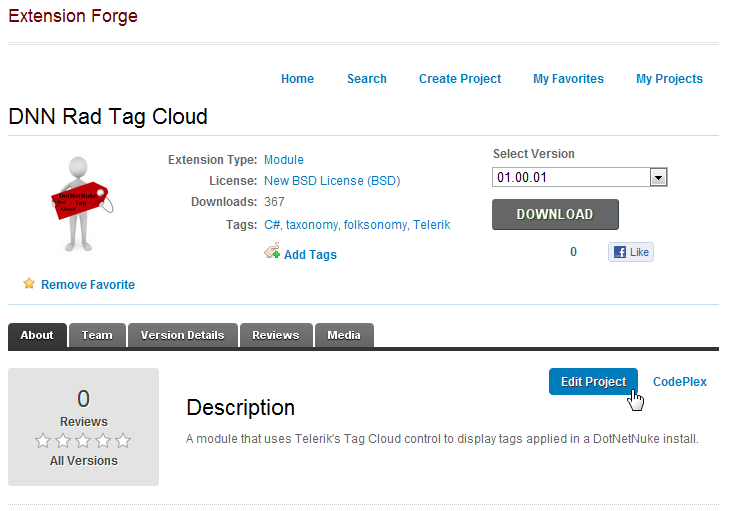This screenshot has height=516, width=735.
Task: Click the All Versions label
Action: tap(84, 461)
